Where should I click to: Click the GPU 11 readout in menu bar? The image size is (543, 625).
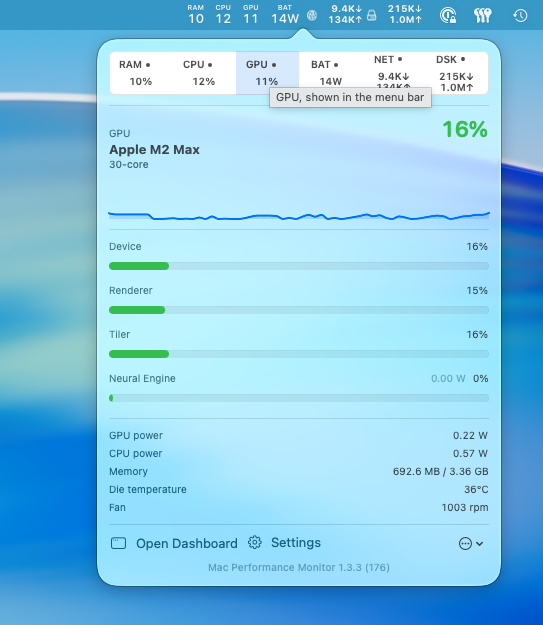click(x=250, y=15)
